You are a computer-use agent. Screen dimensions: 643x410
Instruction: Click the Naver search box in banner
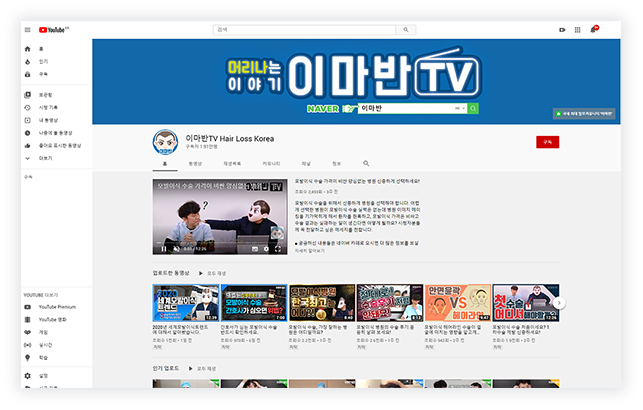[412, 108]
